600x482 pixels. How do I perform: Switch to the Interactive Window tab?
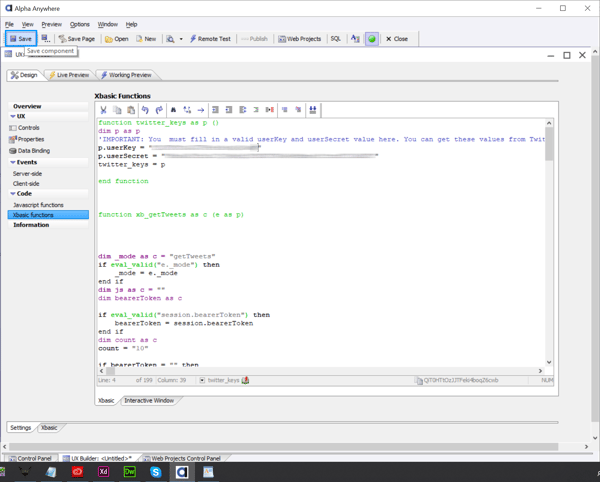point(147,400)
